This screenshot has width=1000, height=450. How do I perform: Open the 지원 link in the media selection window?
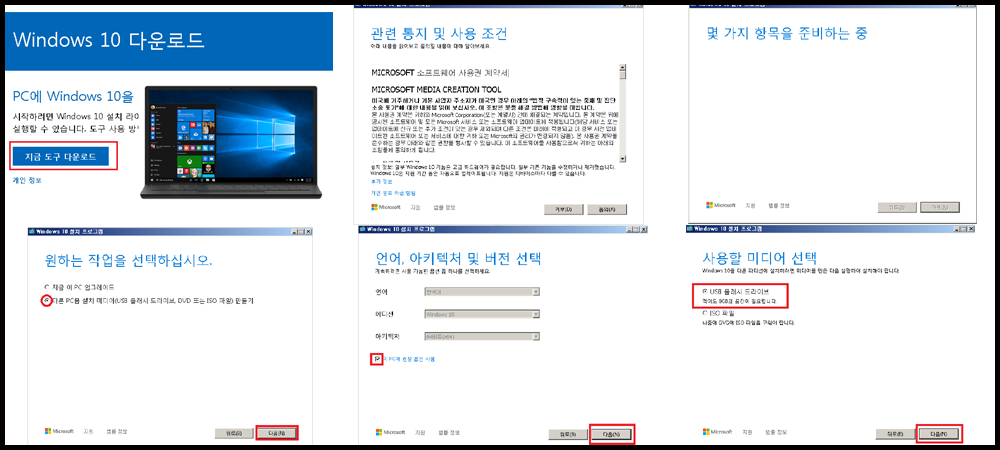[748, 433]
